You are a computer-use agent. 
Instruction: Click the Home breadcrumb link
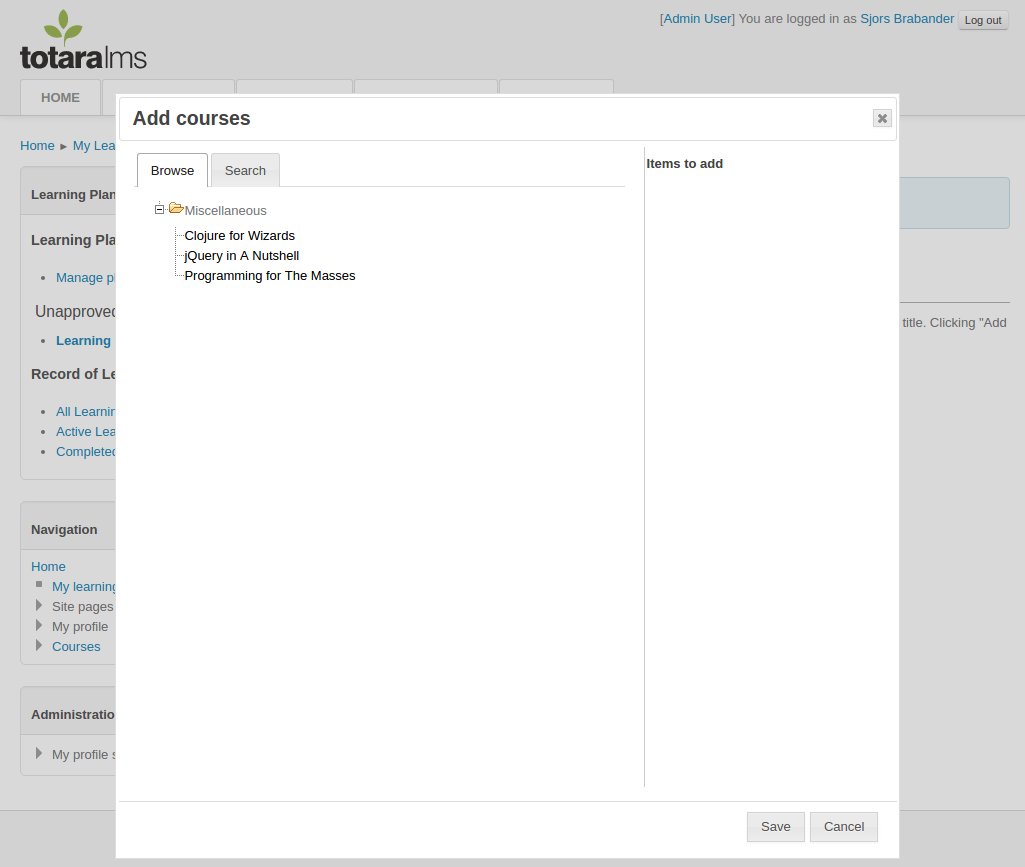click(x=37, y=146)
